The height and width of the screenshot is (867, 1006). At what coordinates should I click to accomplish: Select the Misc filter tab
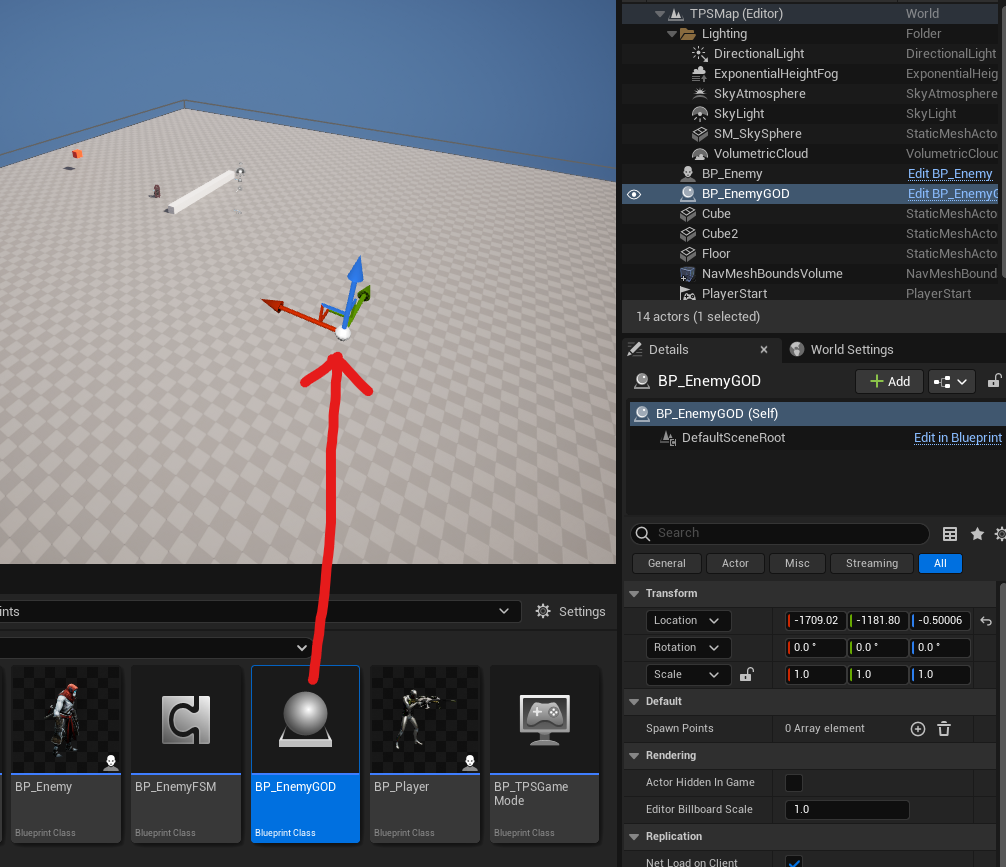pyautogui.click(x=797, y=563)
